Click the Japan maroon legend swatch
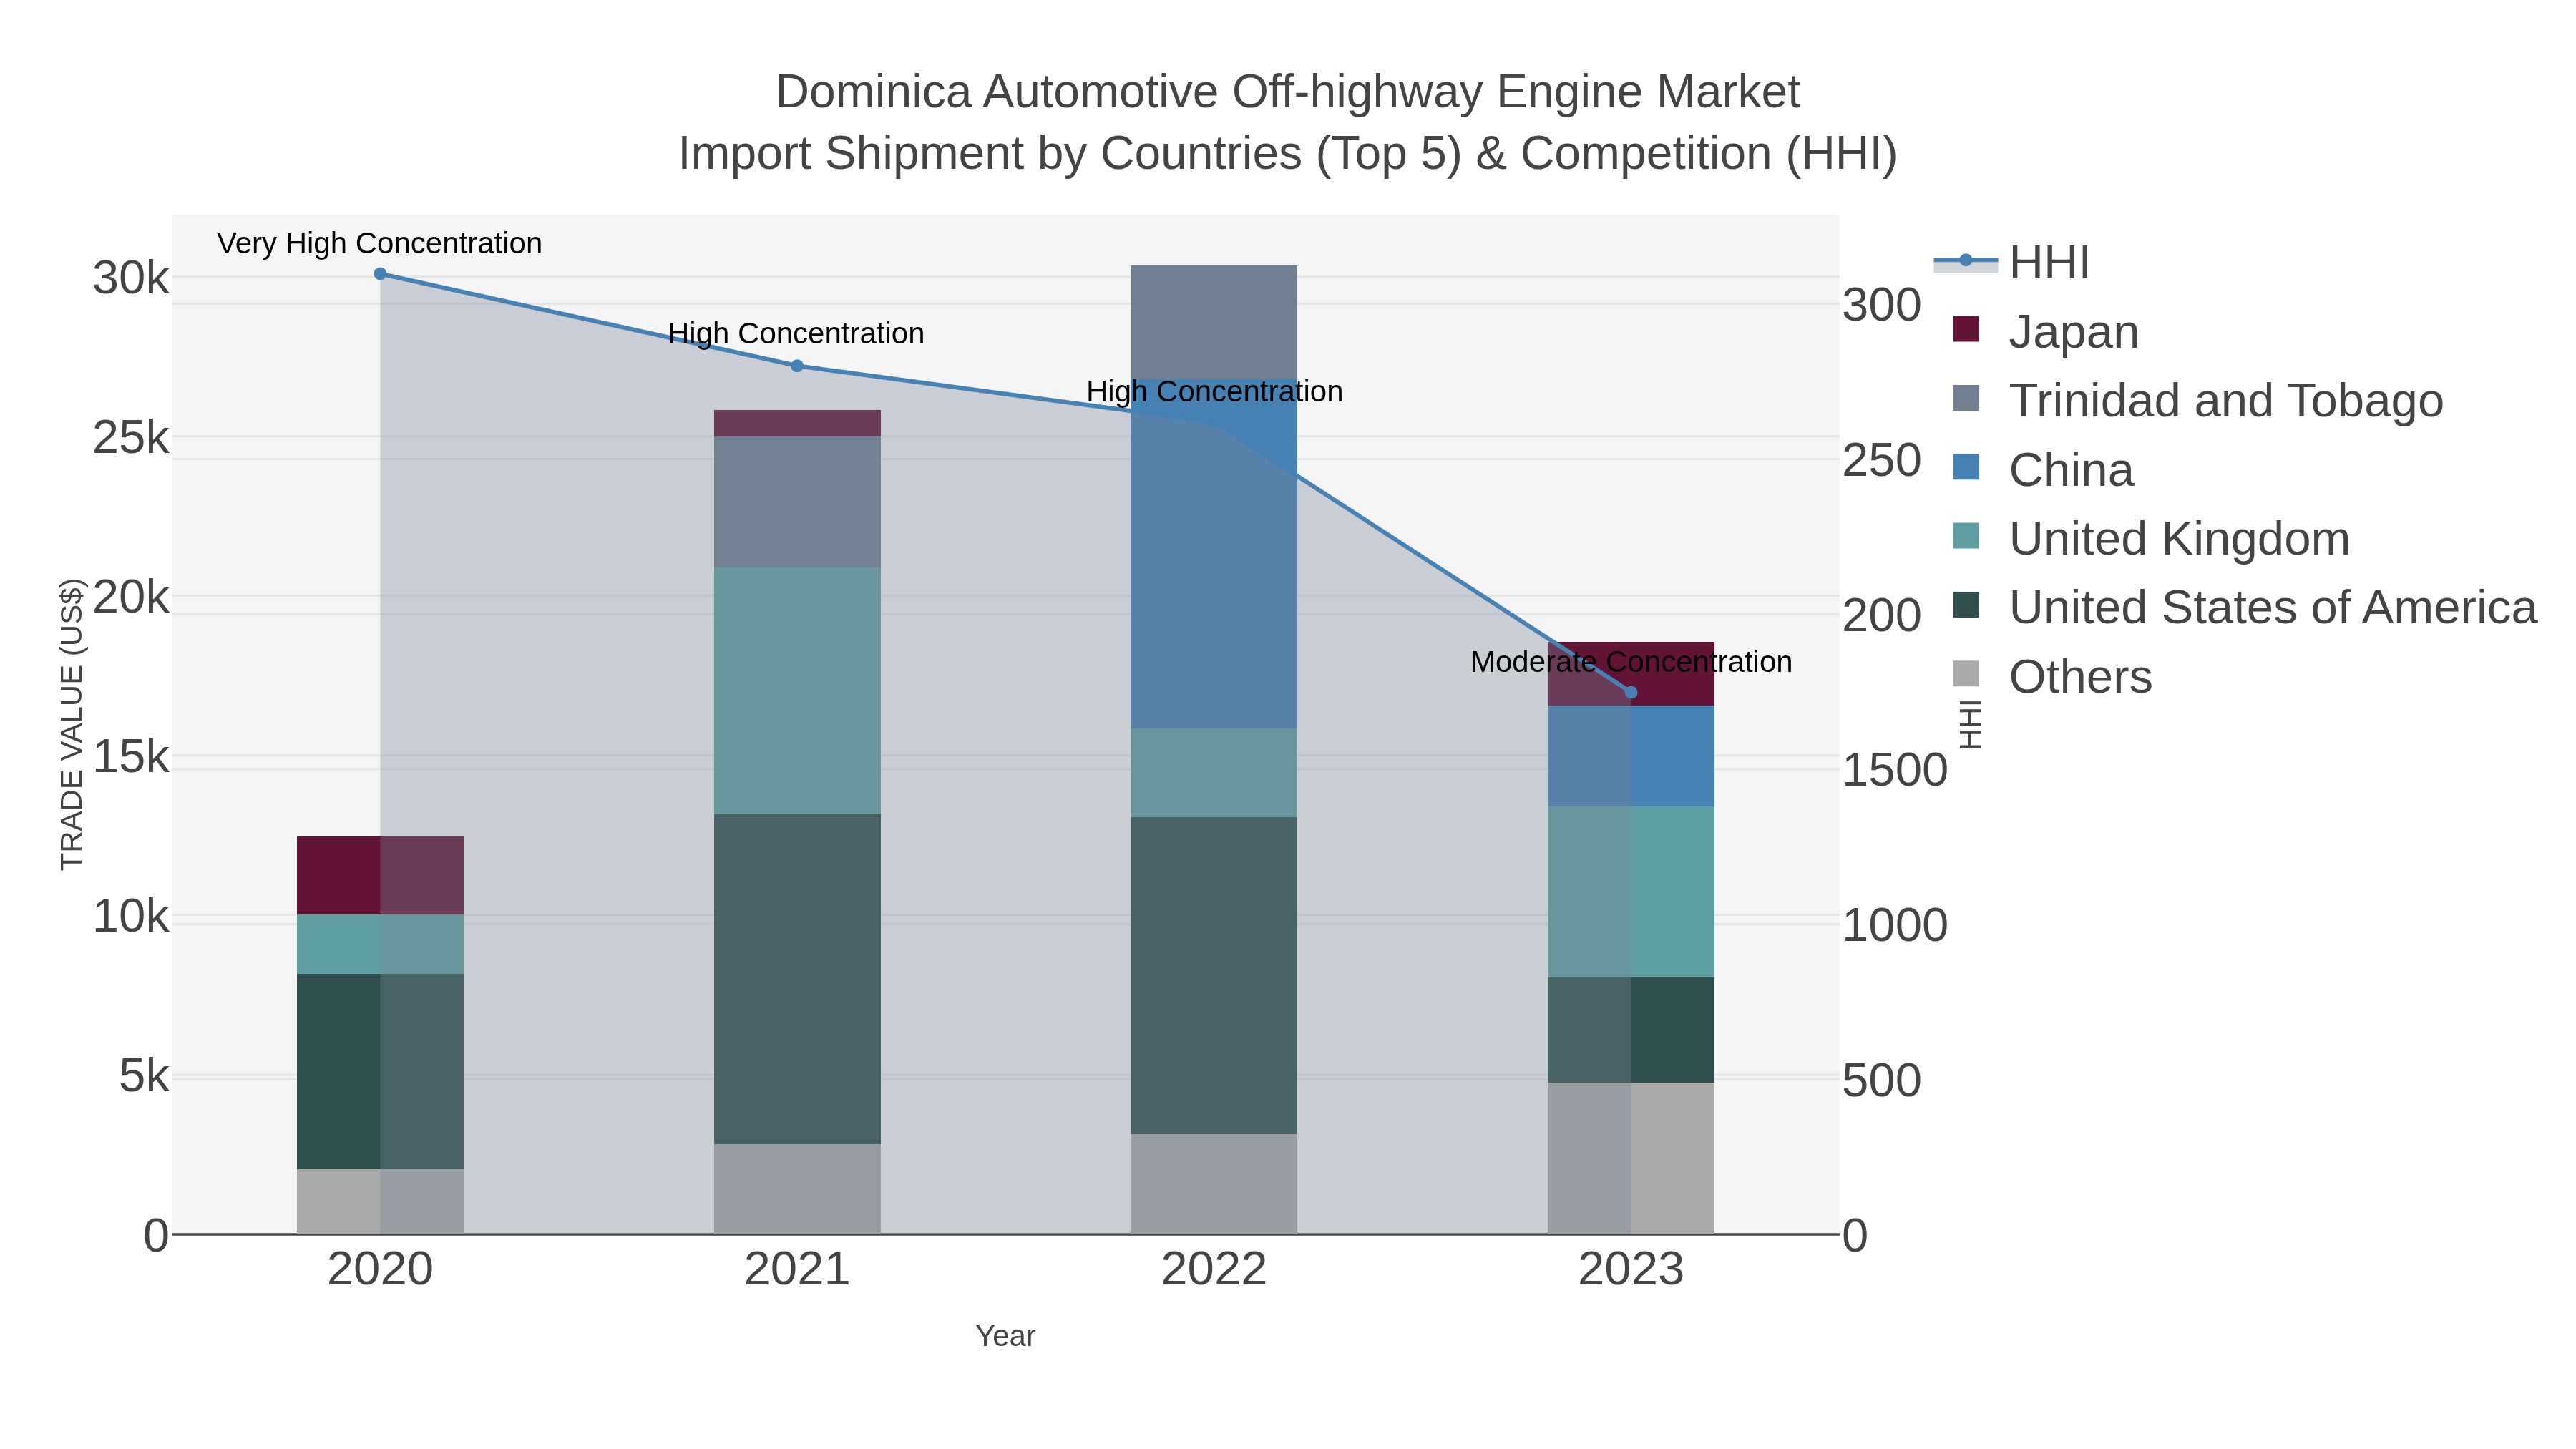Image resolution: width=2576 pixels, height=1449 pixels. pyautogui.click(x=1966, y=329)
